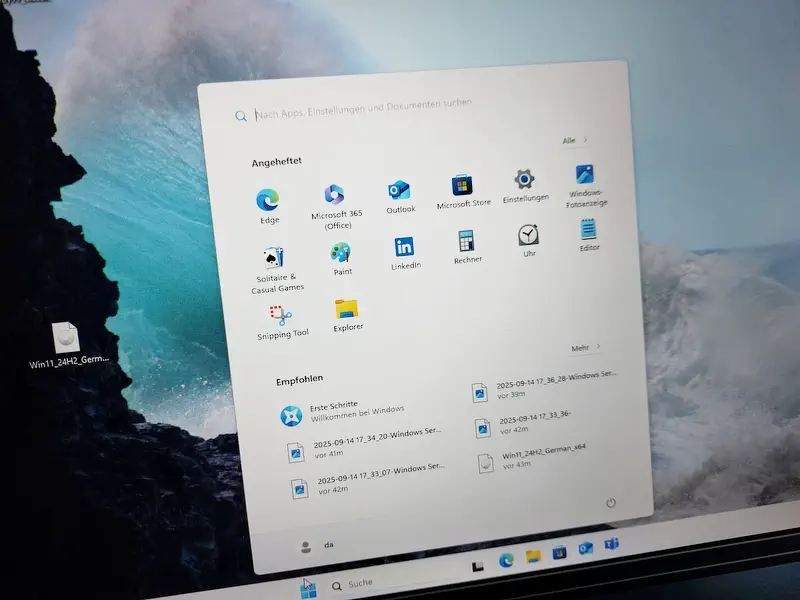Open recommended Win11_24H2_German_x64 file
Viewport: 800px width, 600px height.
point(532,458)
